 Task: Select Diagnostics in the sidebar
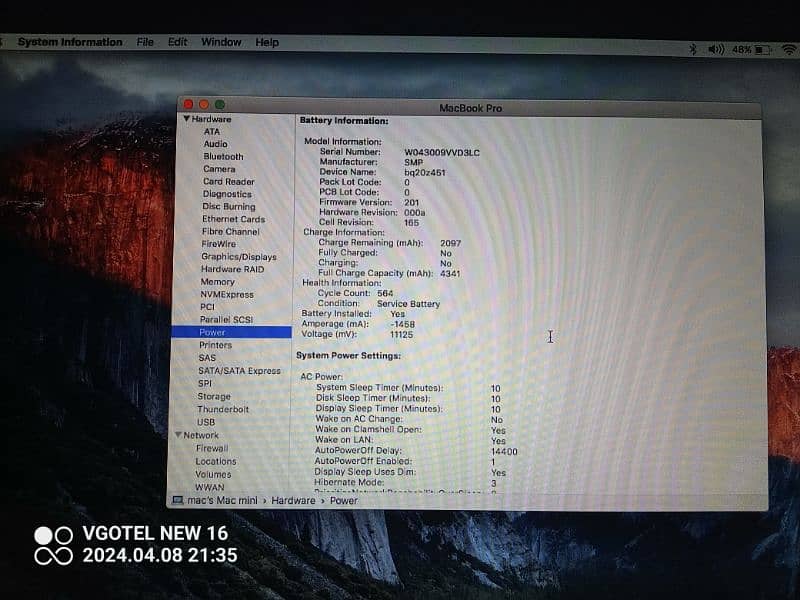pos(227,194)
